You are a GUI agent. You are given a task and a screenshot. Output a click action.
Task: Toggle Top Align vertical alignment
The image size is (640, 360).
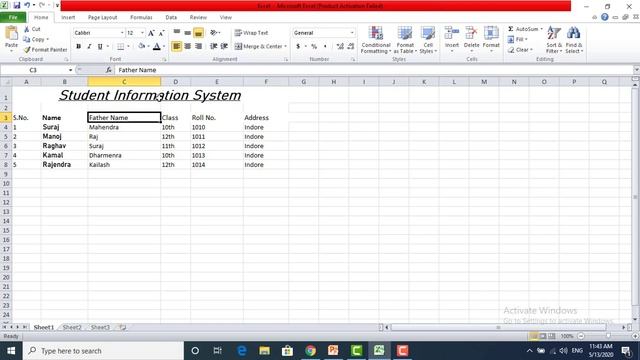pos(177,33)
